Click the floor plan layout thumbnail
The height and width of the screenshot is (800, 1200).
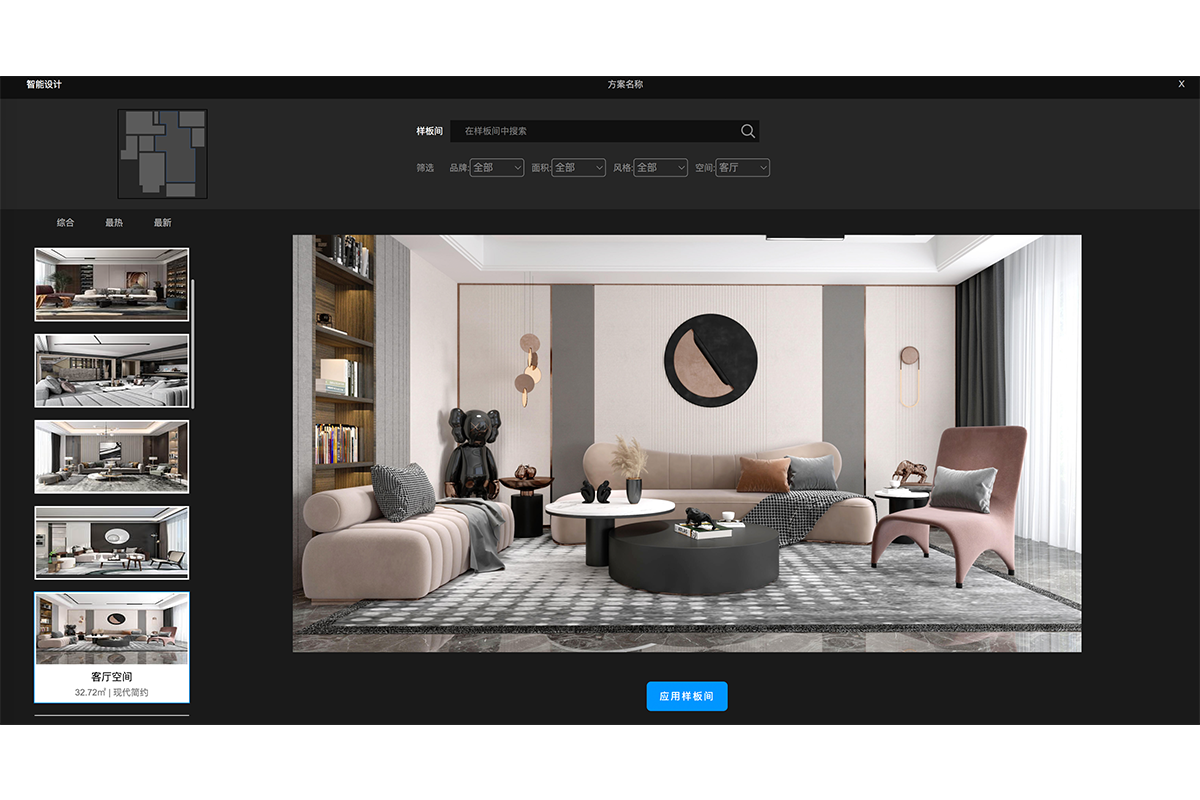pyautogui.click(x=162, y=154)
